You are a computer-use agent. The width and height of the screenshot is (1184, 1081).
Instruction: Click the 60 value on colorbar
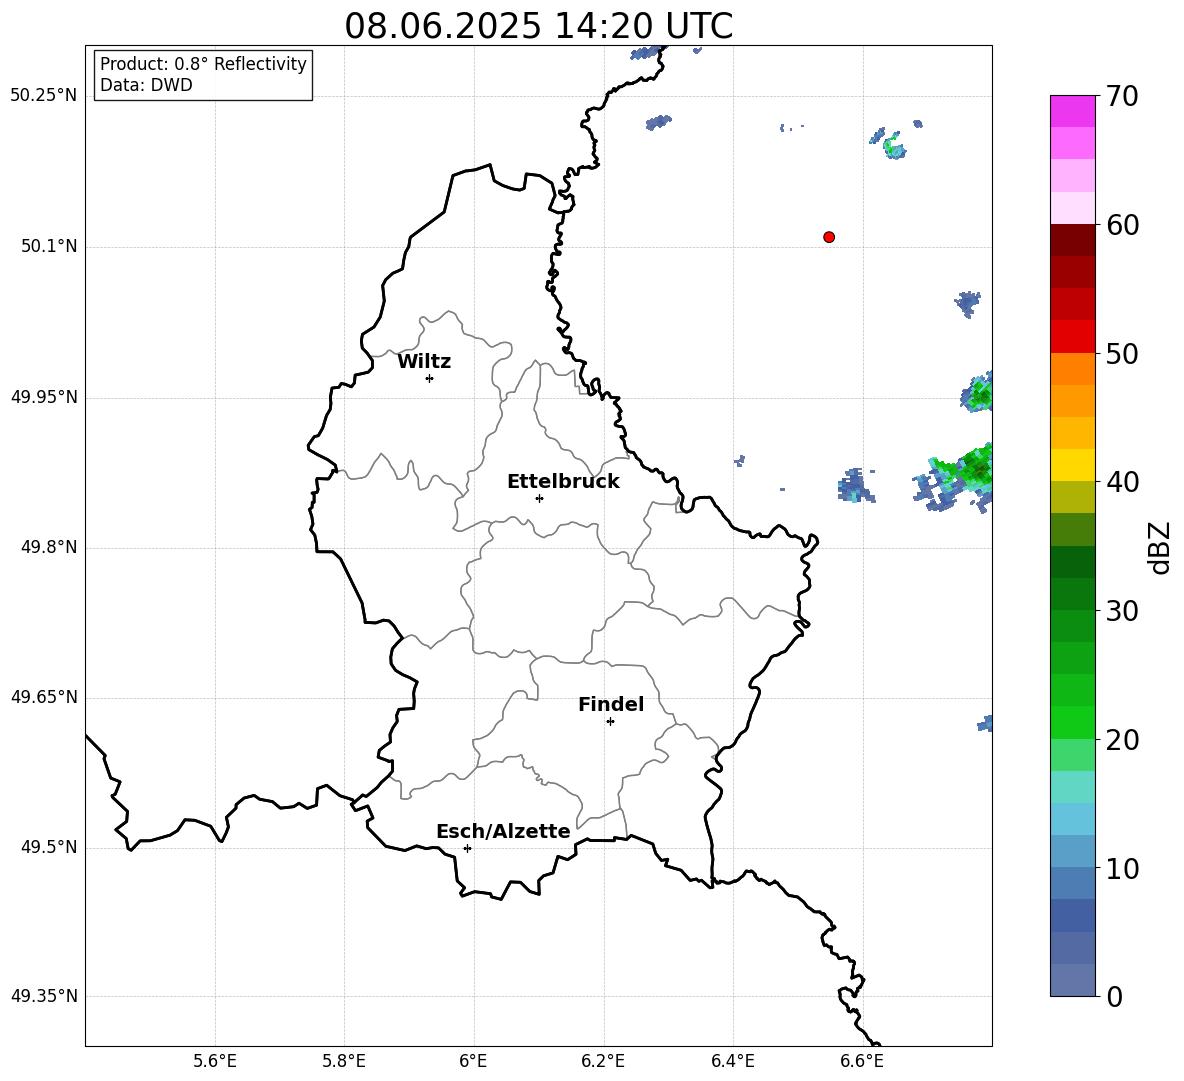[1122, 225]
